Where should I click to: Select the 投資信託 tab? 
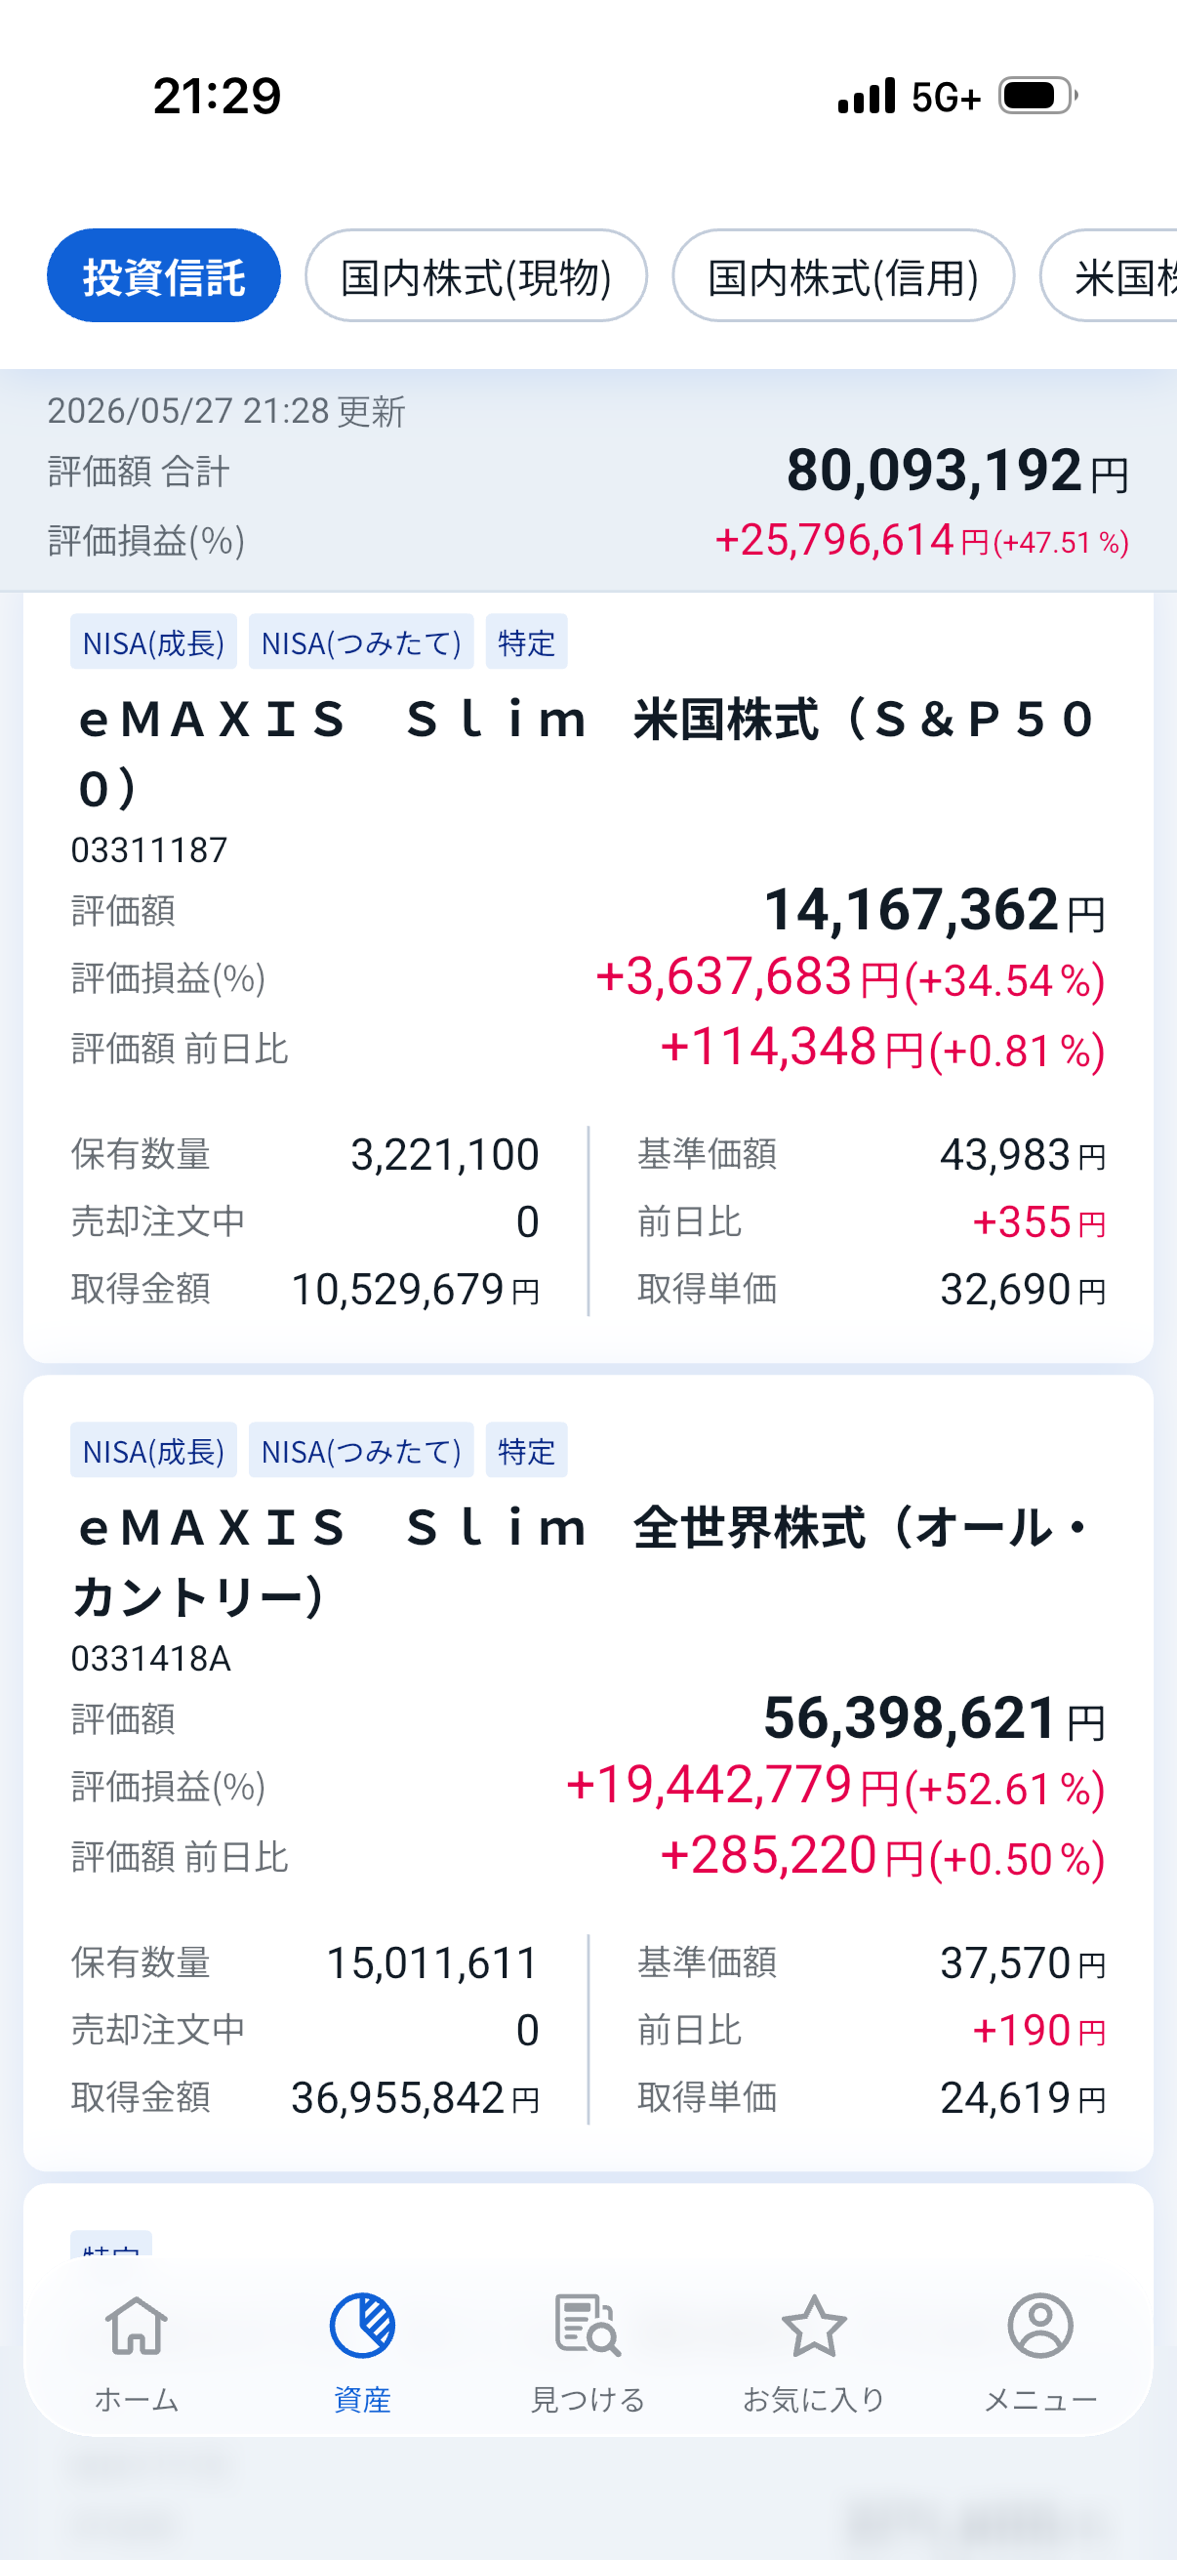coord(164,276)
